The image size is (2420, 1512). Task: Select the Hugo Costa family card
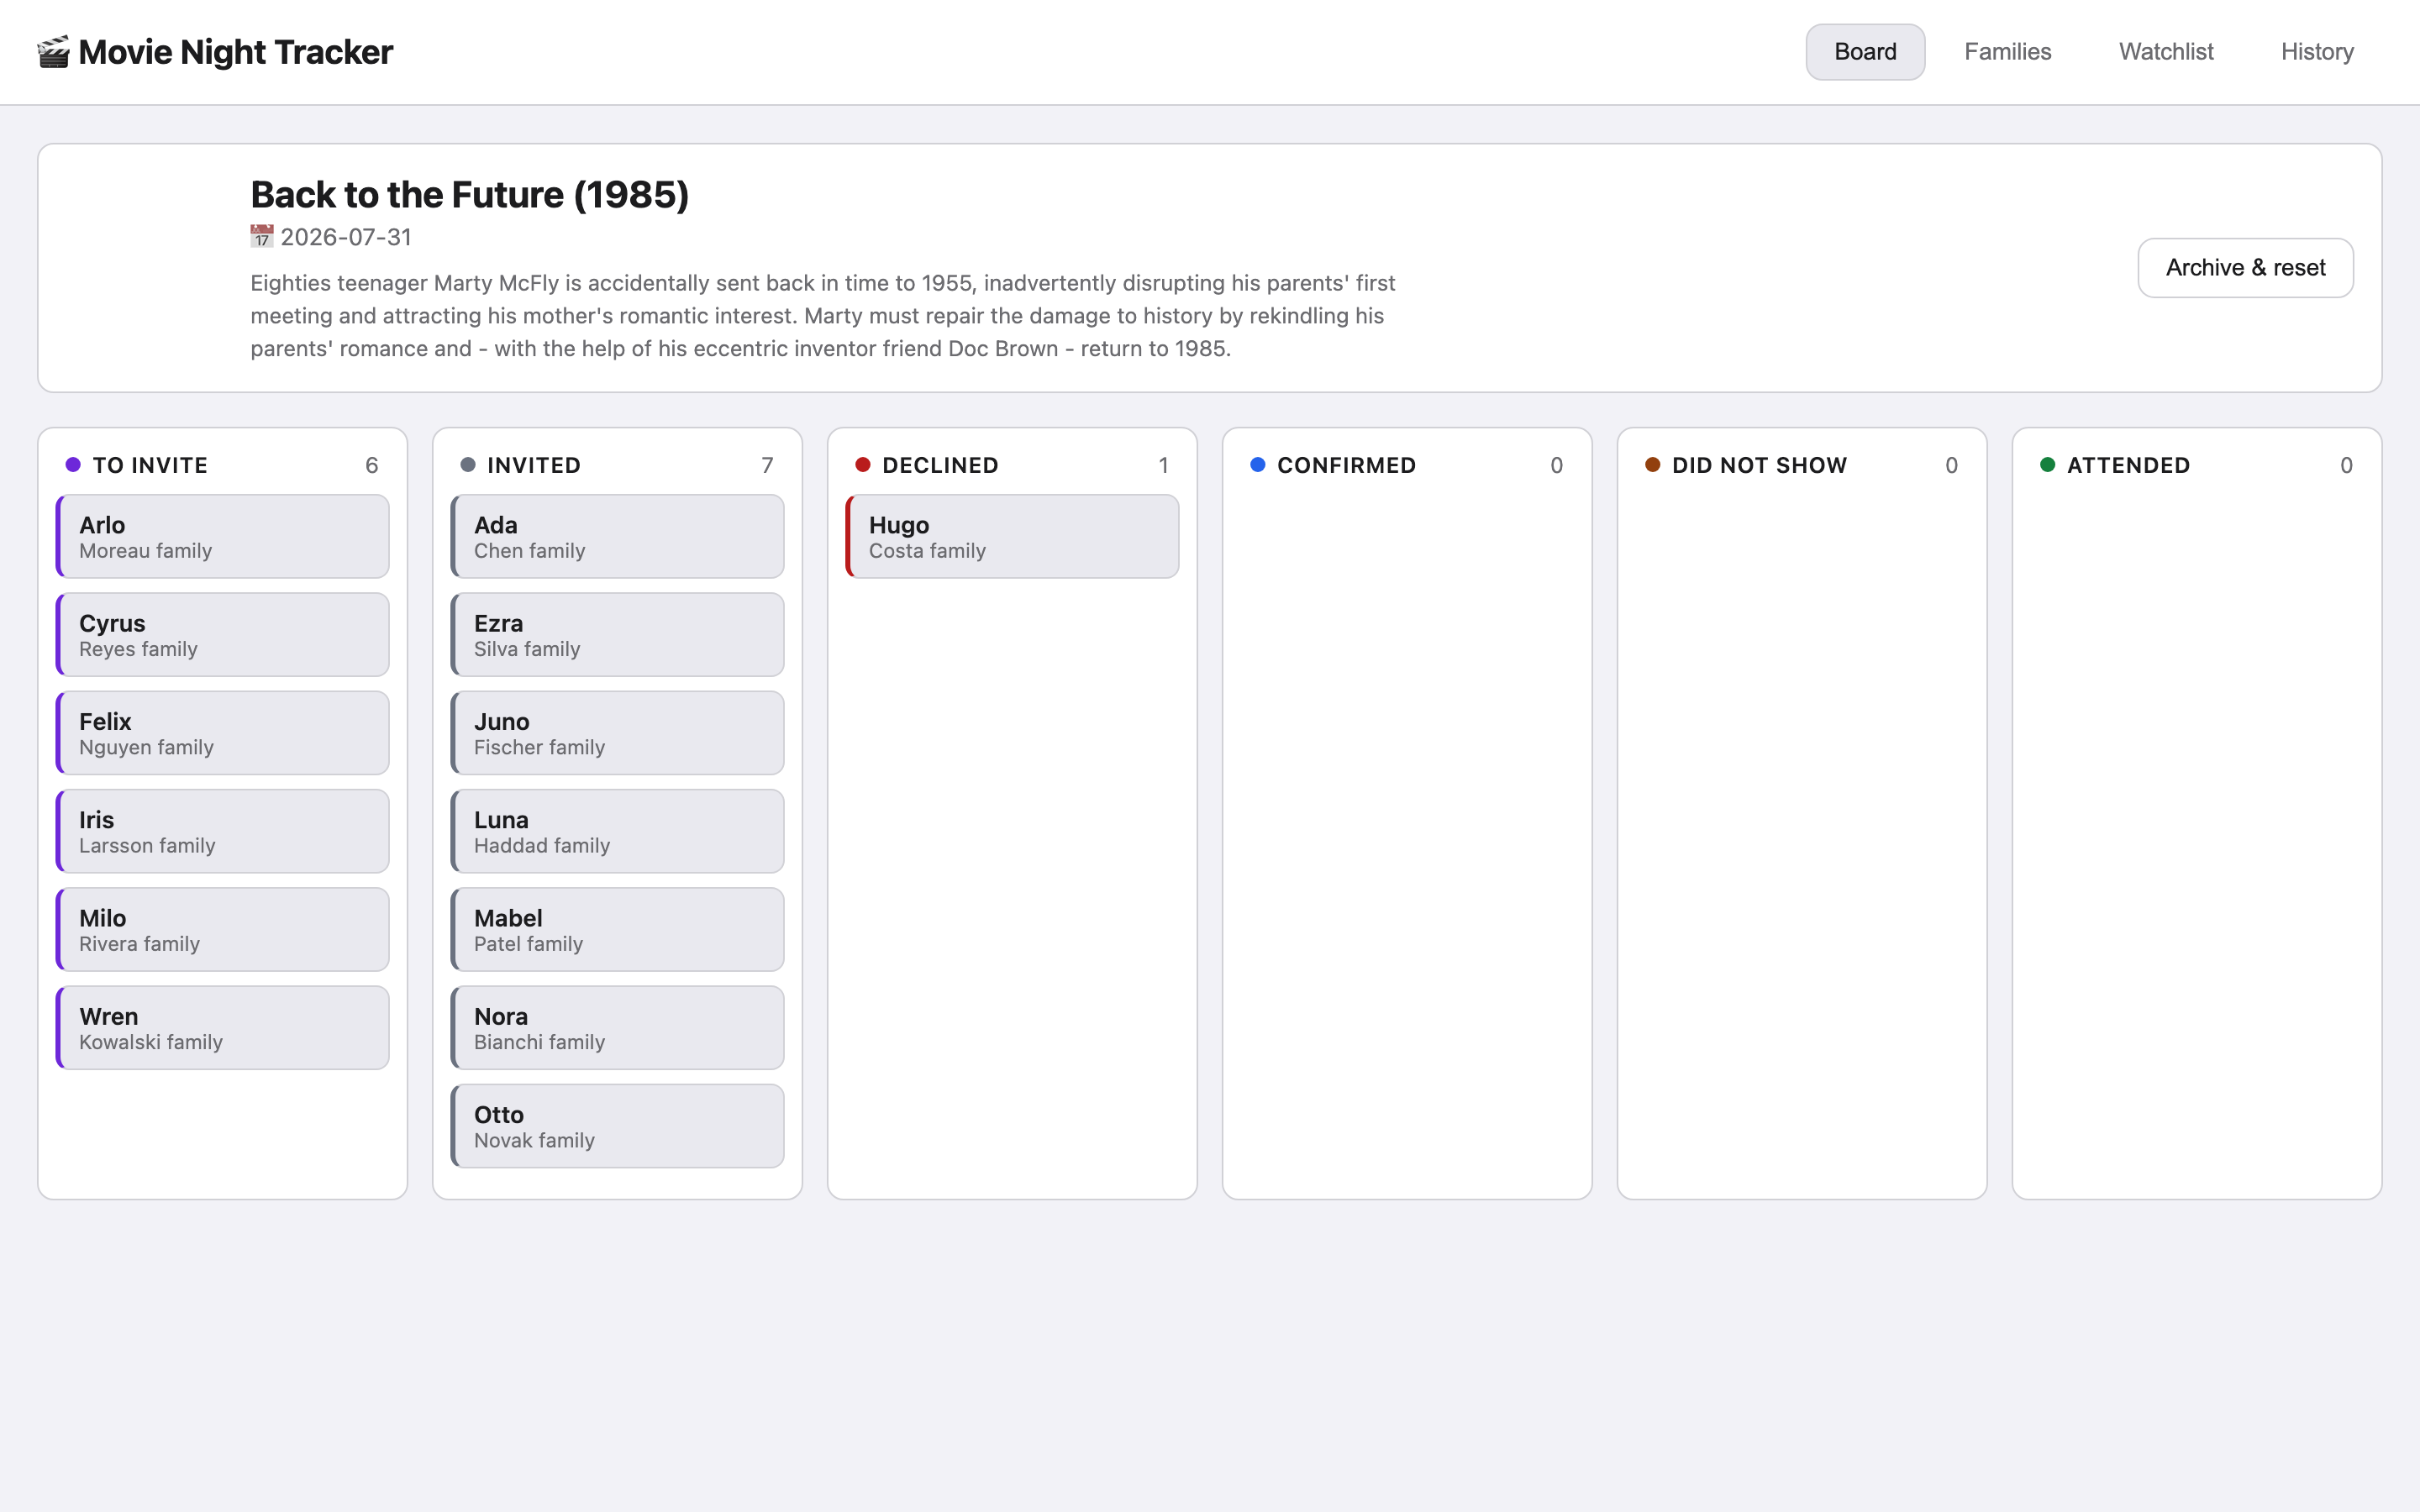pyautogui.click(x=1013, y=537)
